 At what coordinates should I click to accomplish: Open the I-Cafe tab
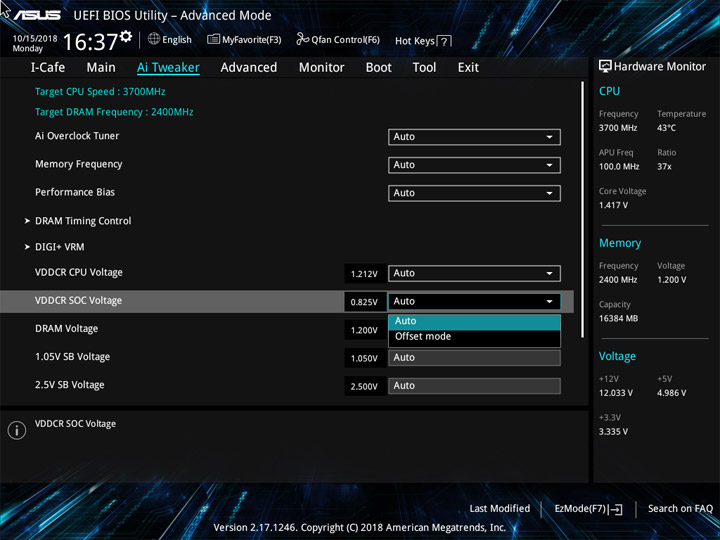[x=48, y=68]
